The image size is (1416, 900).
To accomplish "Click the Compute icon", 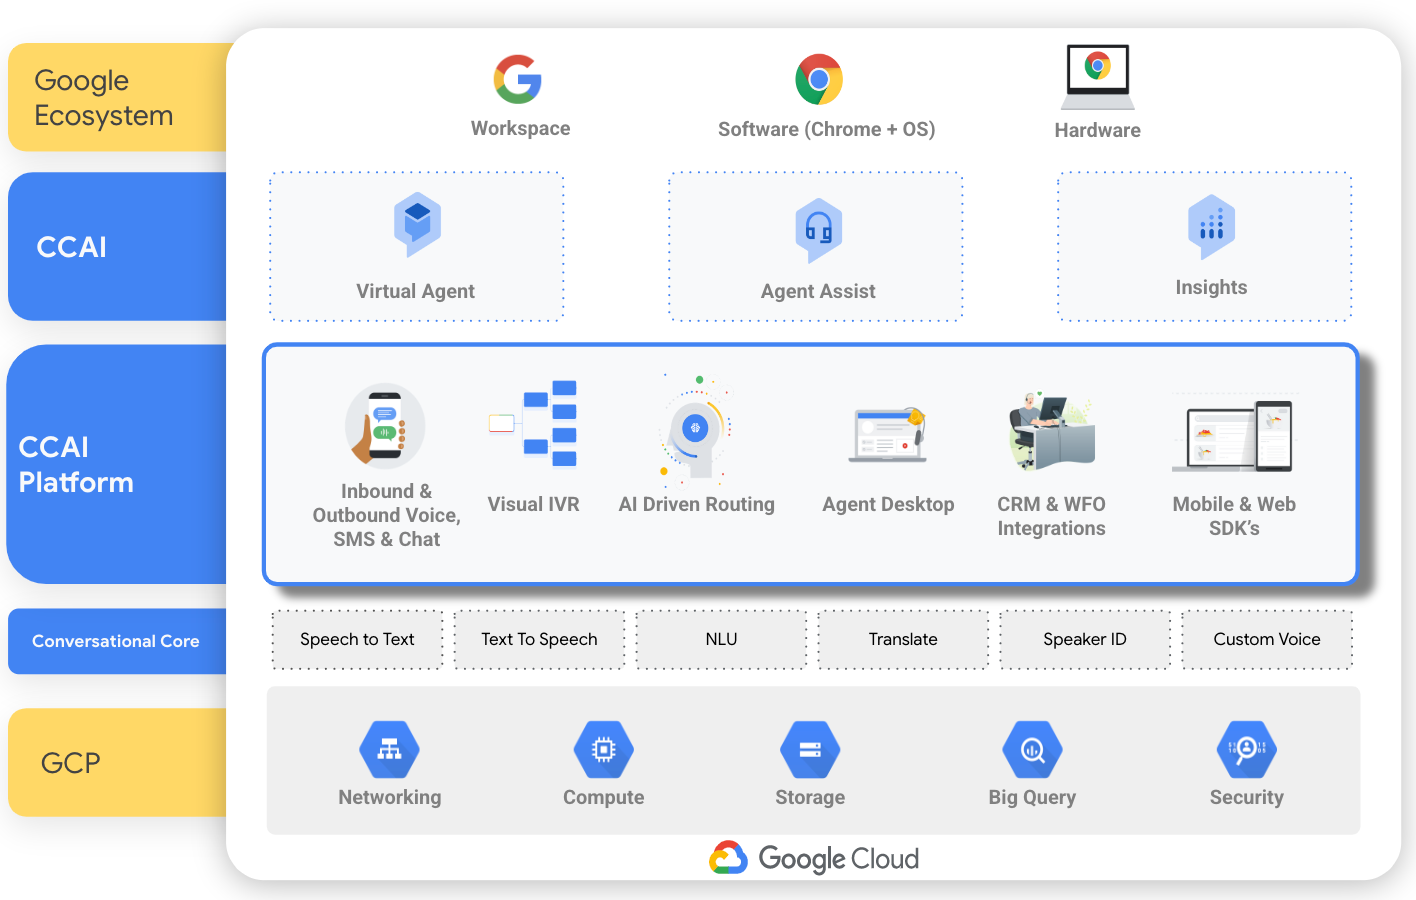I will coord(603,748).
